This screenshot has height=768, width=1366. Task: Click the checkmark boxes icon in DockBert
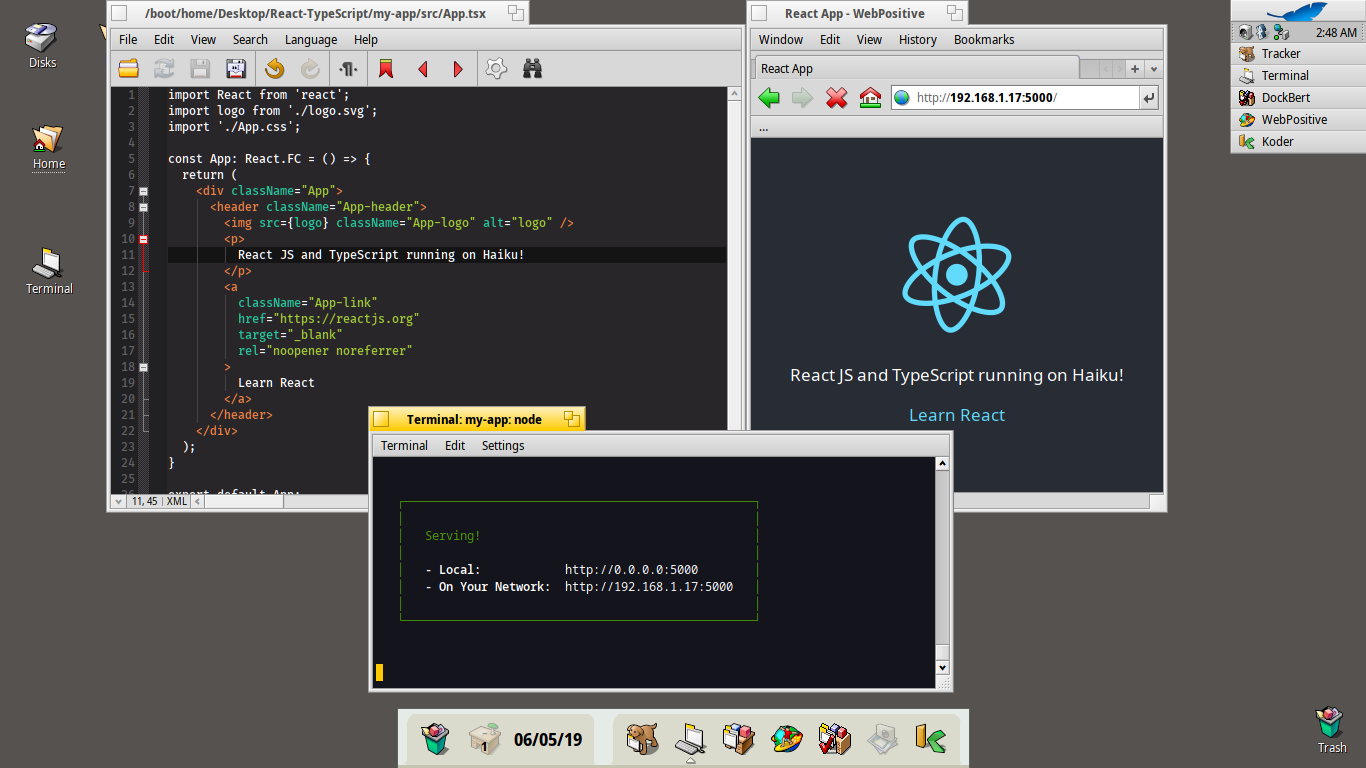[835, 739]
